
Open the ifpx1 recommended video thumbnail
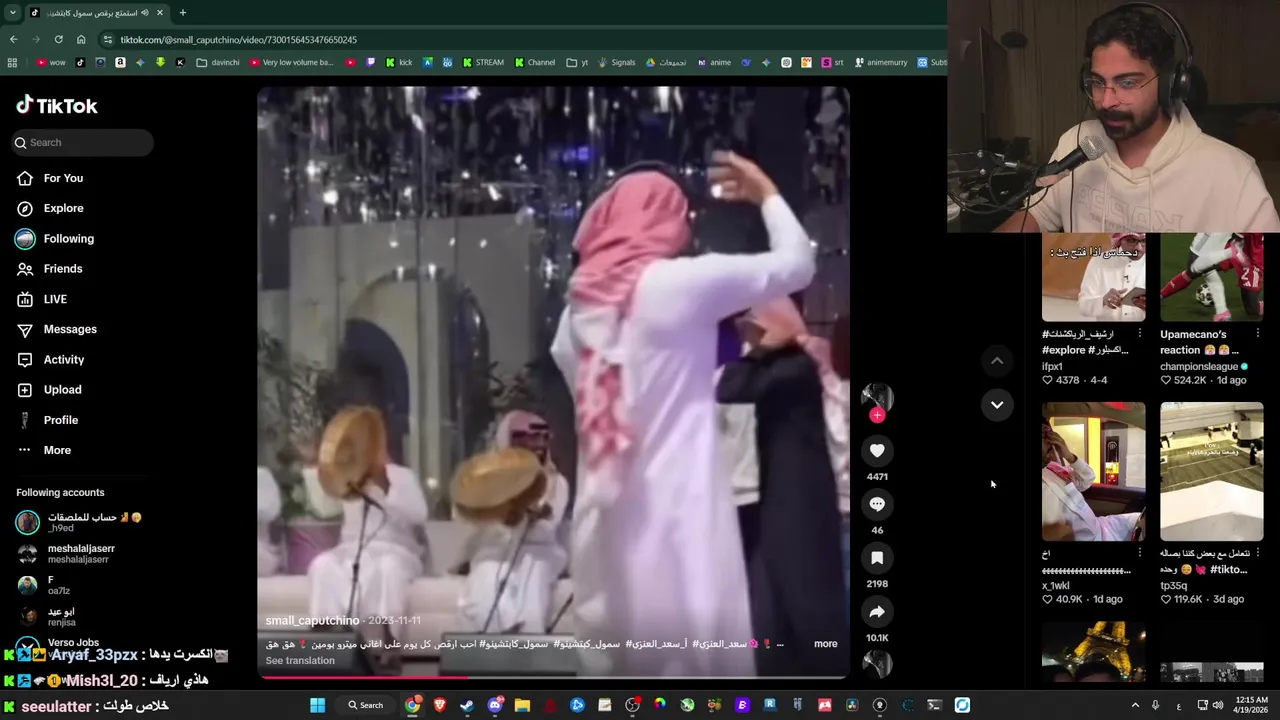pyautogui.click(x=1093, y=277)
